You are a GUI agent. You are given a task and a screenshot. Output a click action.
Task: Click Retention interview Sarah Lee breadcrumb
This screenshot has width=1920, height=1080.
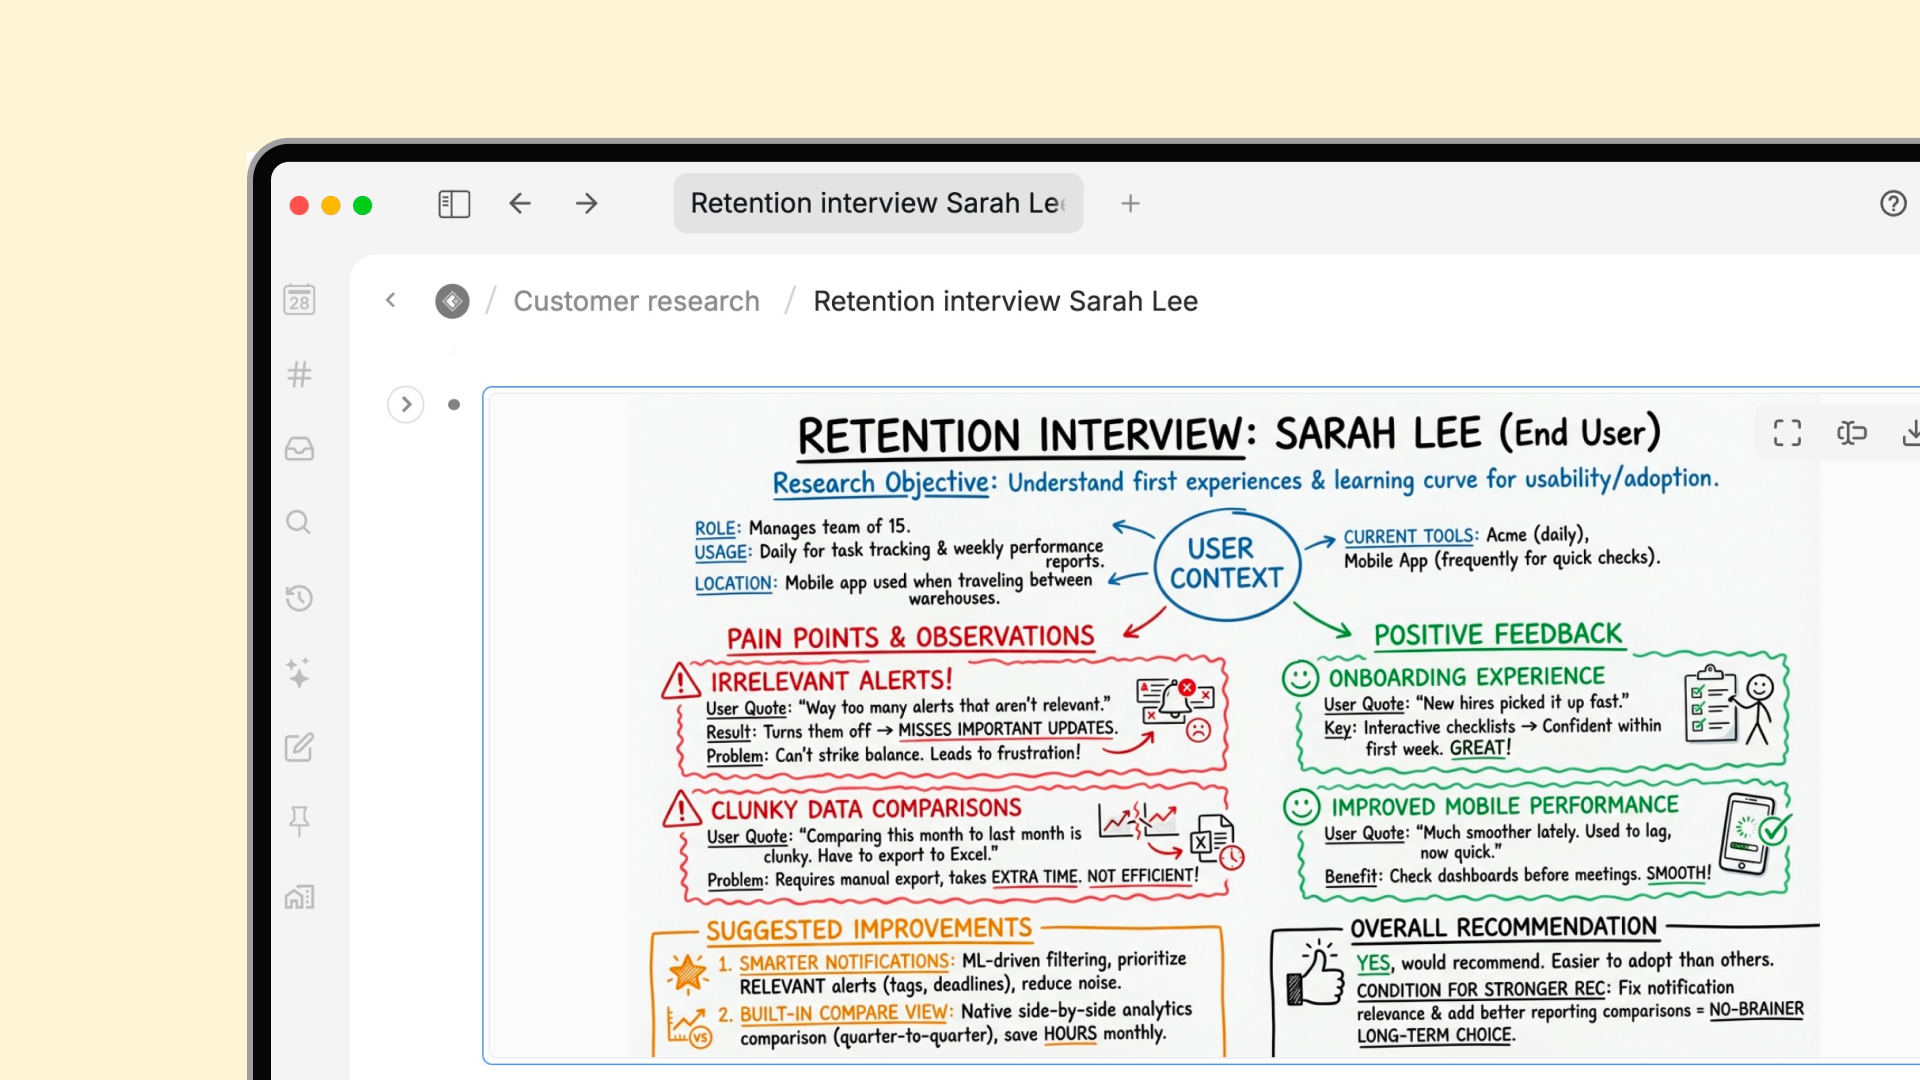point(1005,301)
